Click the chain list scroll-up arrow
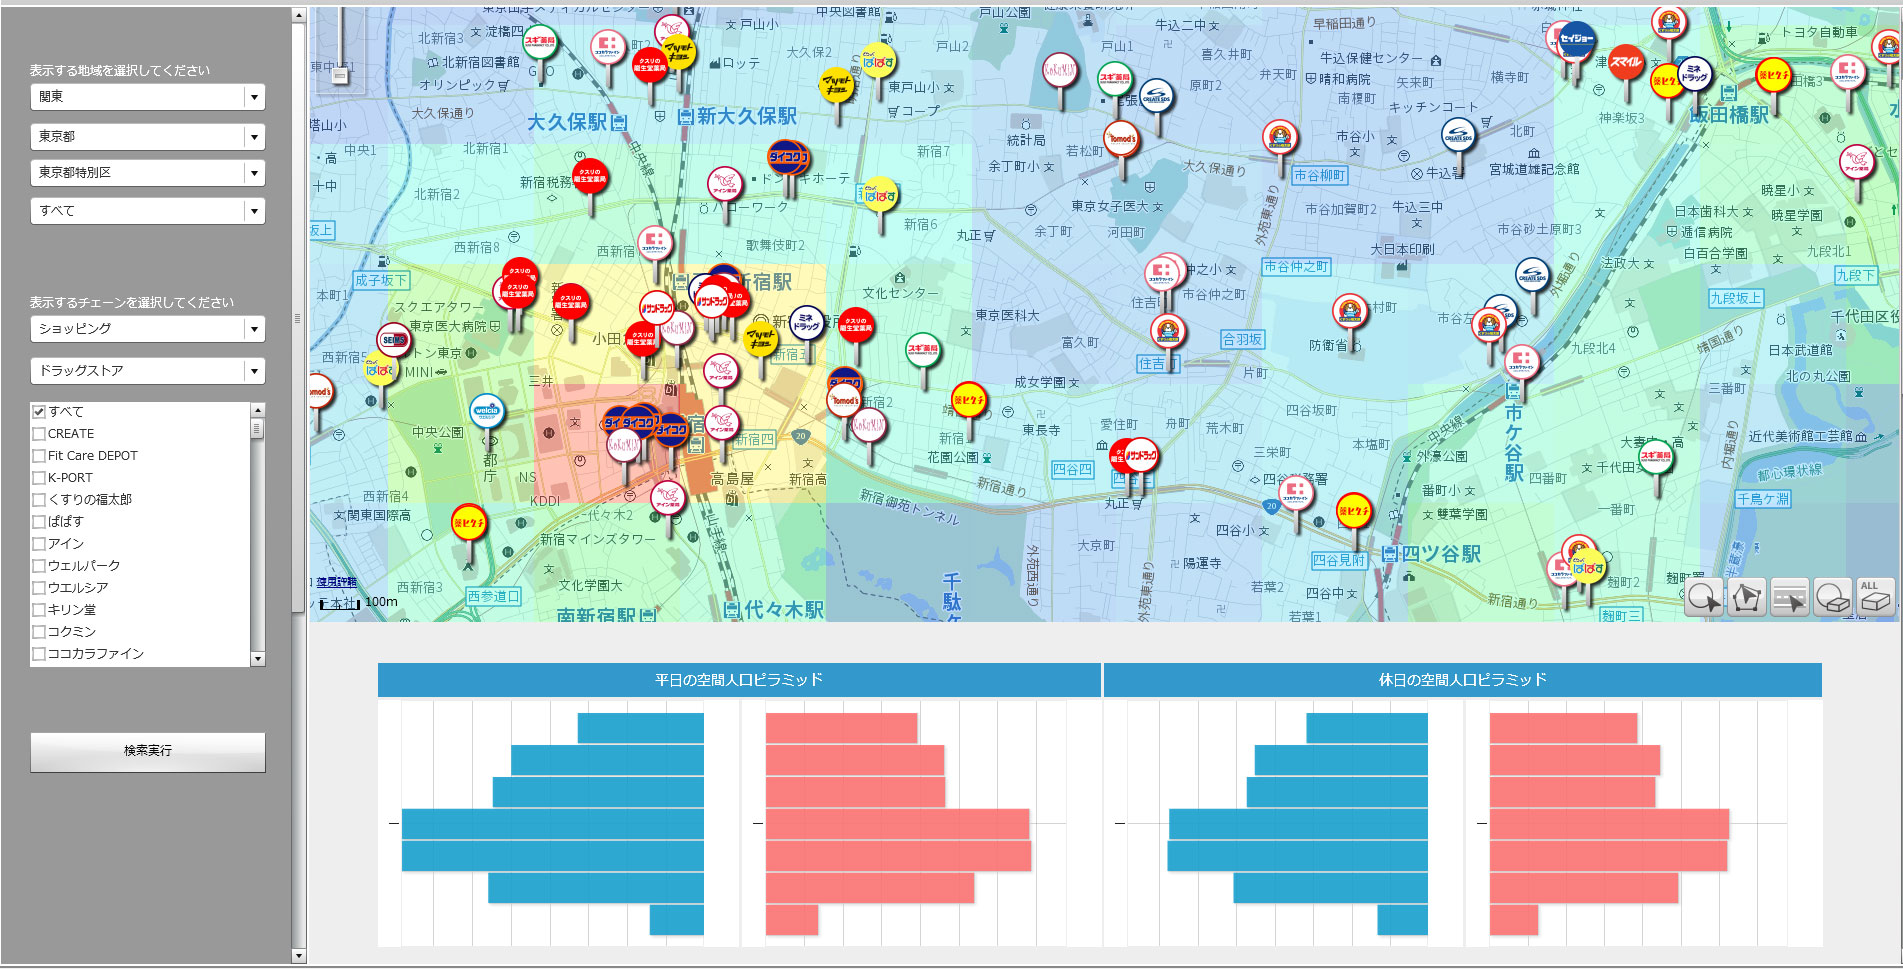Viewport: 1903px width, 969px height. click(257, 410)
